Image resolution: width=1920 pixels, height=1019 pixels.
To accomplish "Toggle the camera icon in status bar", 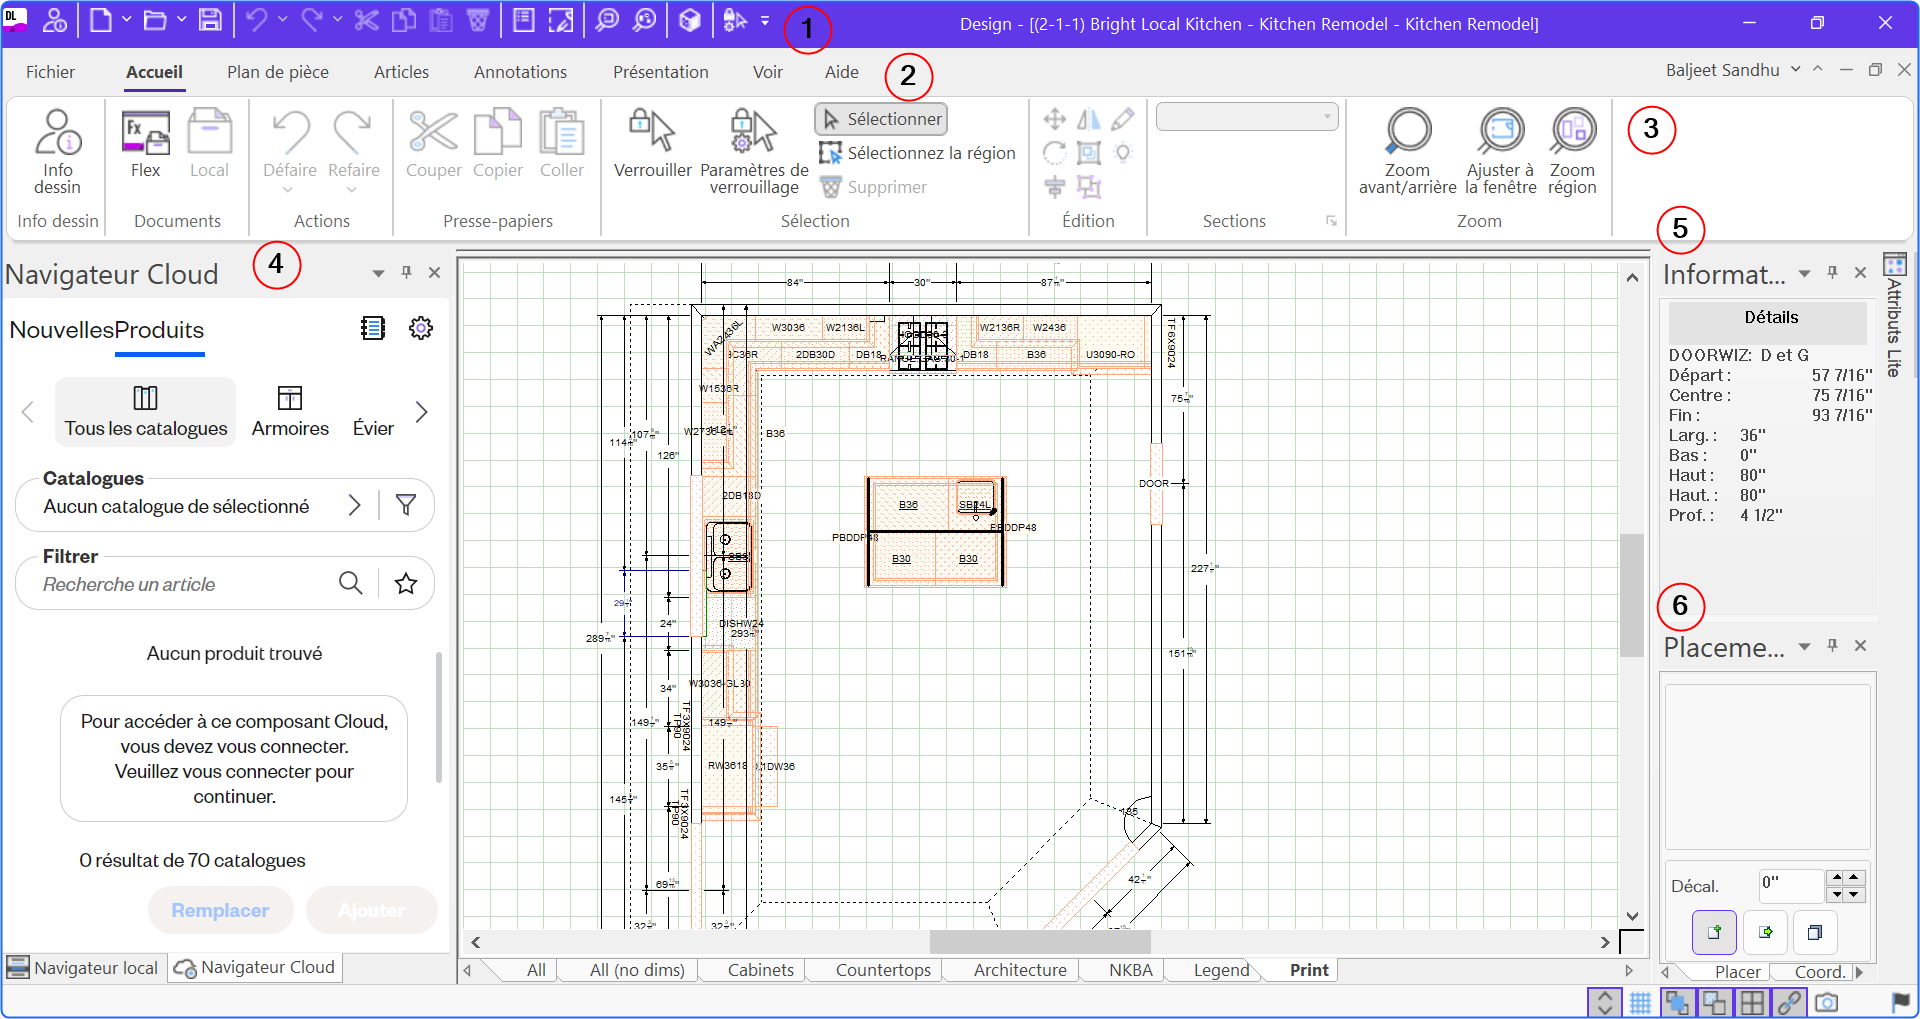I will coord(1827,1002).
